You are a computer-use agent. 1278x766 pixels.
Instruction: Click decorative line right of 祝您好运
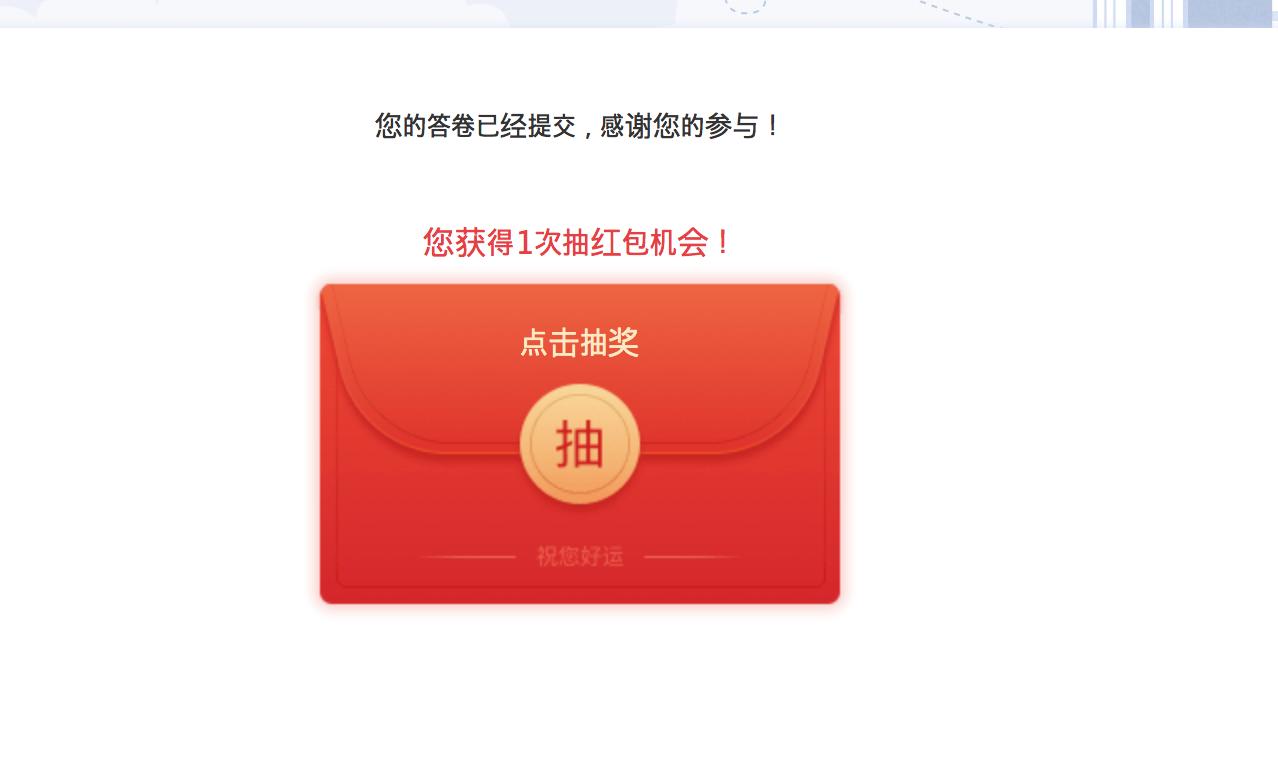(x=692, y=556)
